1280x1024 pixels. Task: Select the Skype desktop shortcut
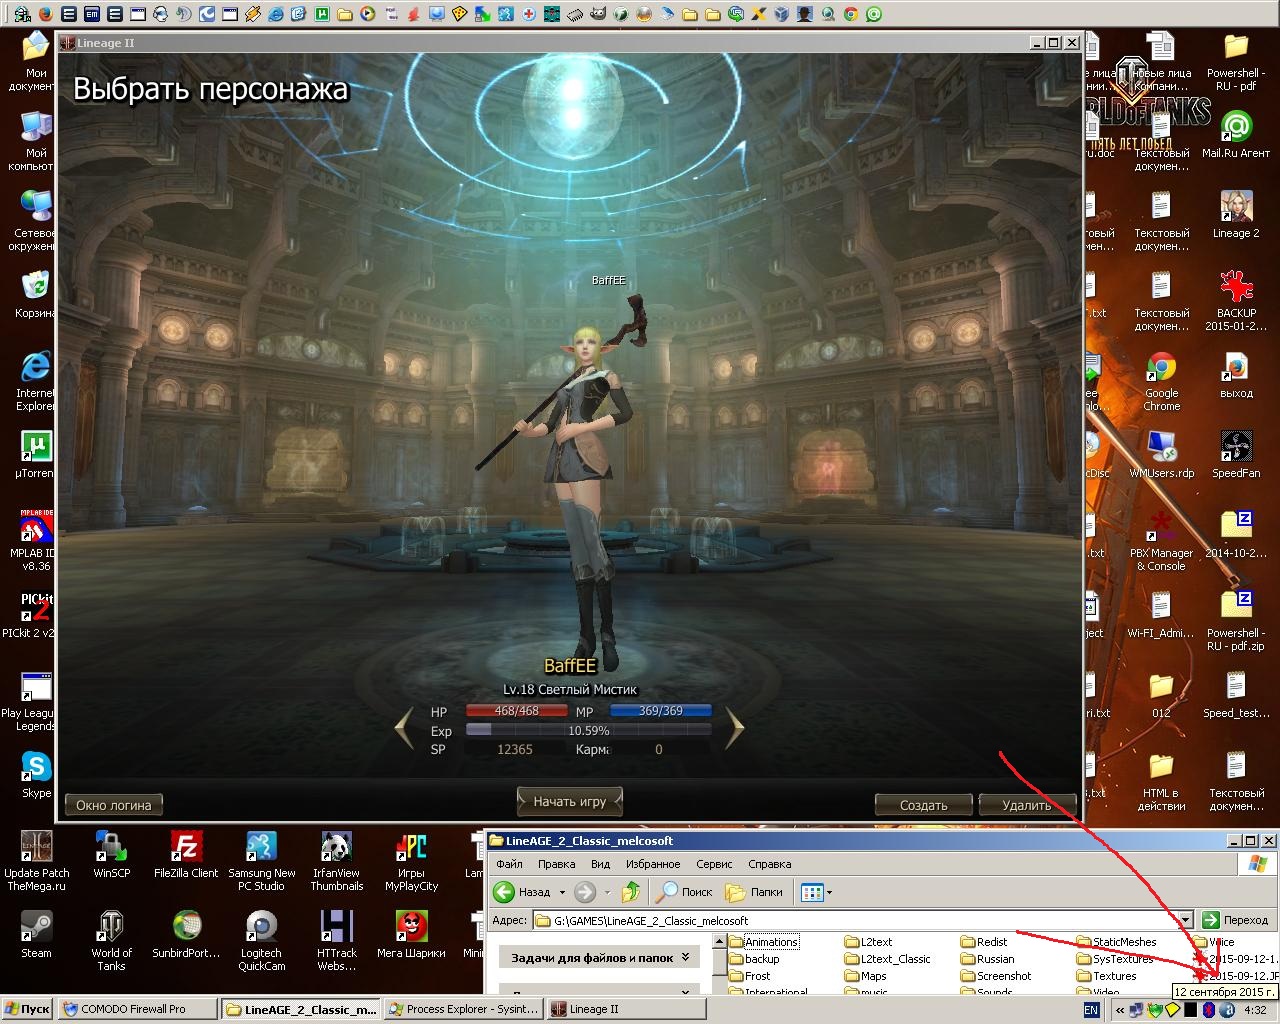[36, 775]
